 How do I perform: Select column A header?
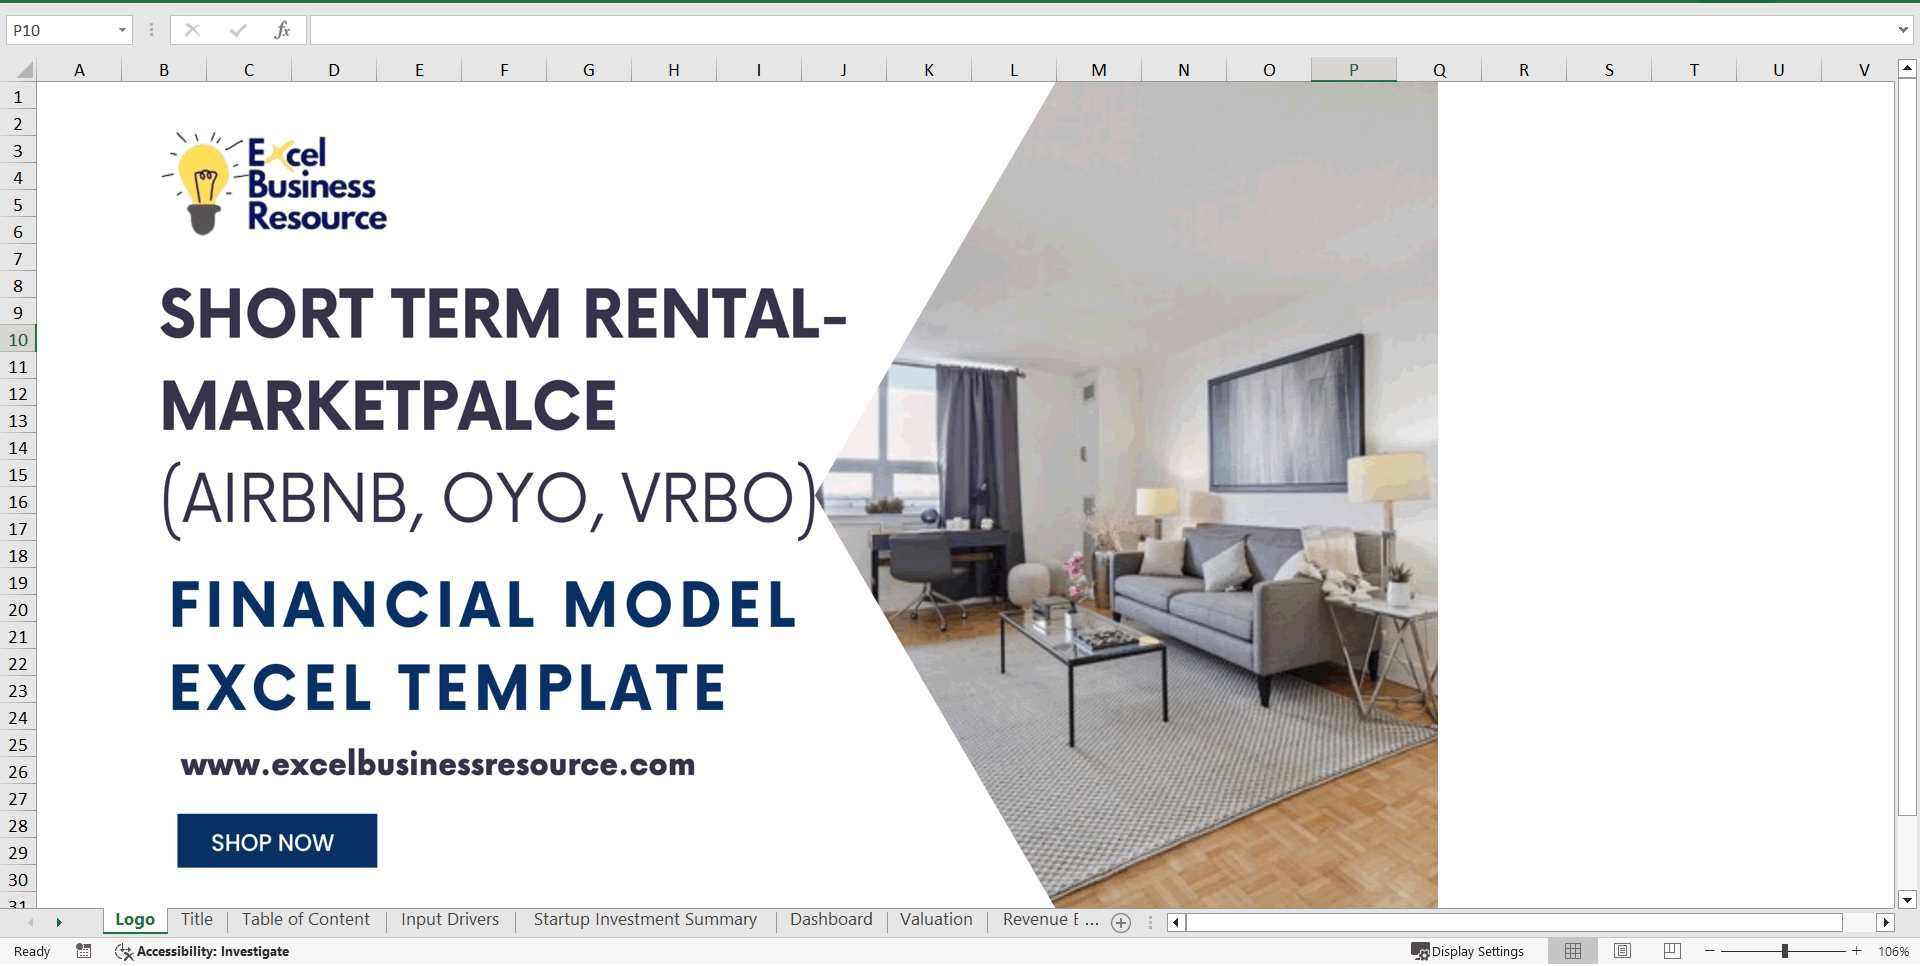click(79, 70)
